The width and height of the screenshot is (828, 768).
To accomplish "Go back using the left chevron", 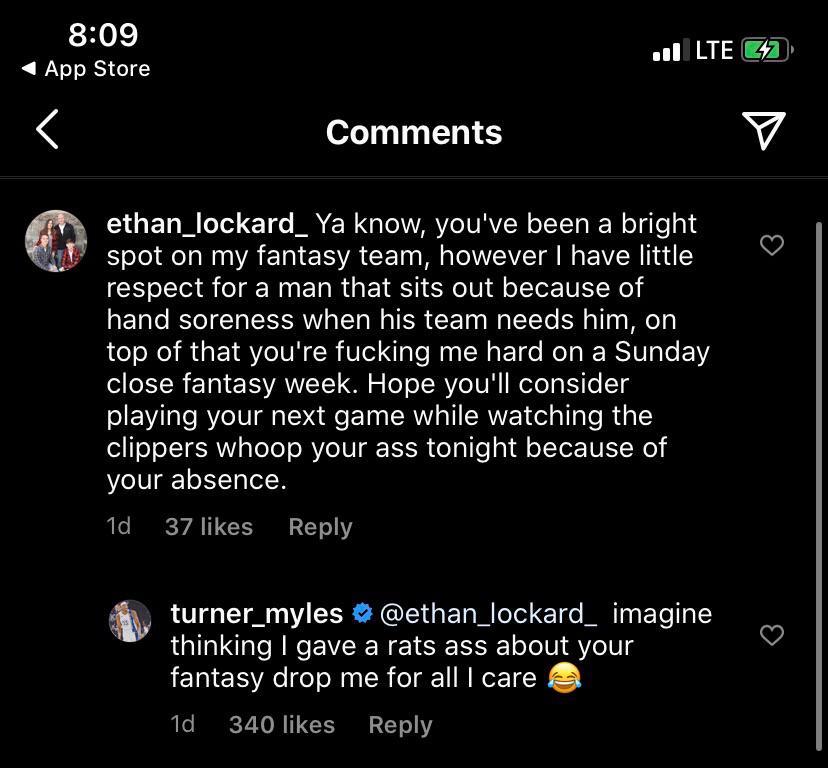I will [47, 131].
